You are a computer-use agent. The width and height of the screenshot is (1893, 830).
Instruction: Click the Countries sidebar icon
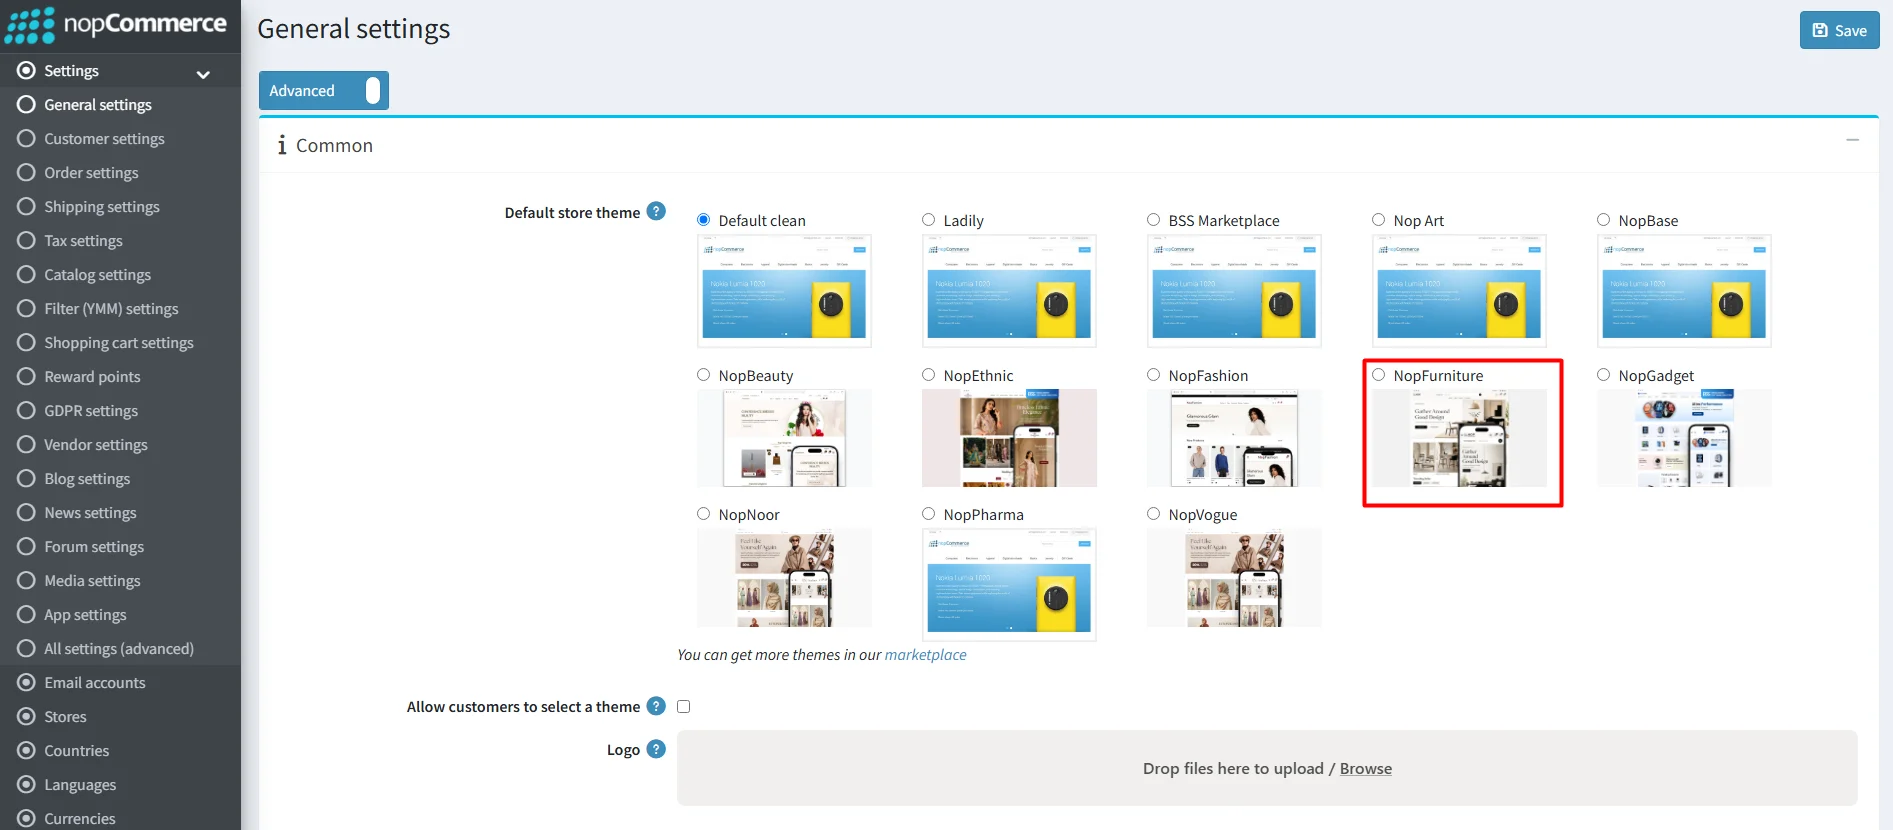coord(26,750)
